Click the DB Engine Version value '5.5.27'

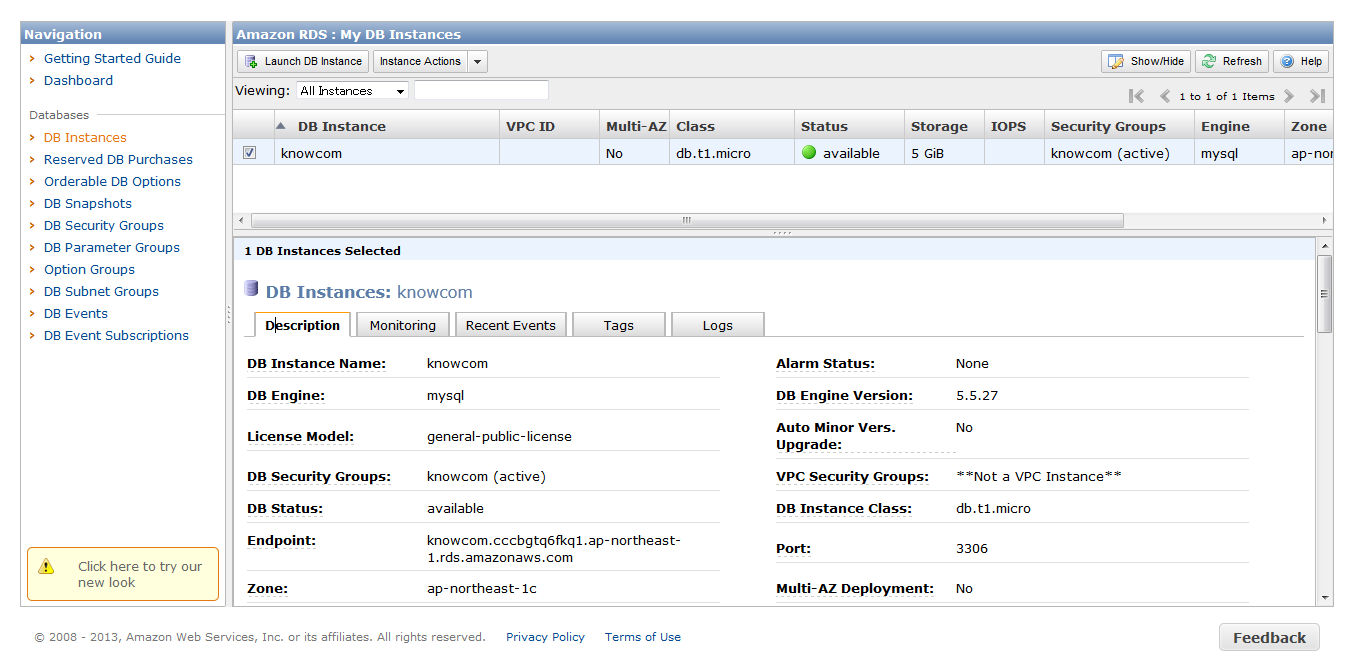click(977, 396)
